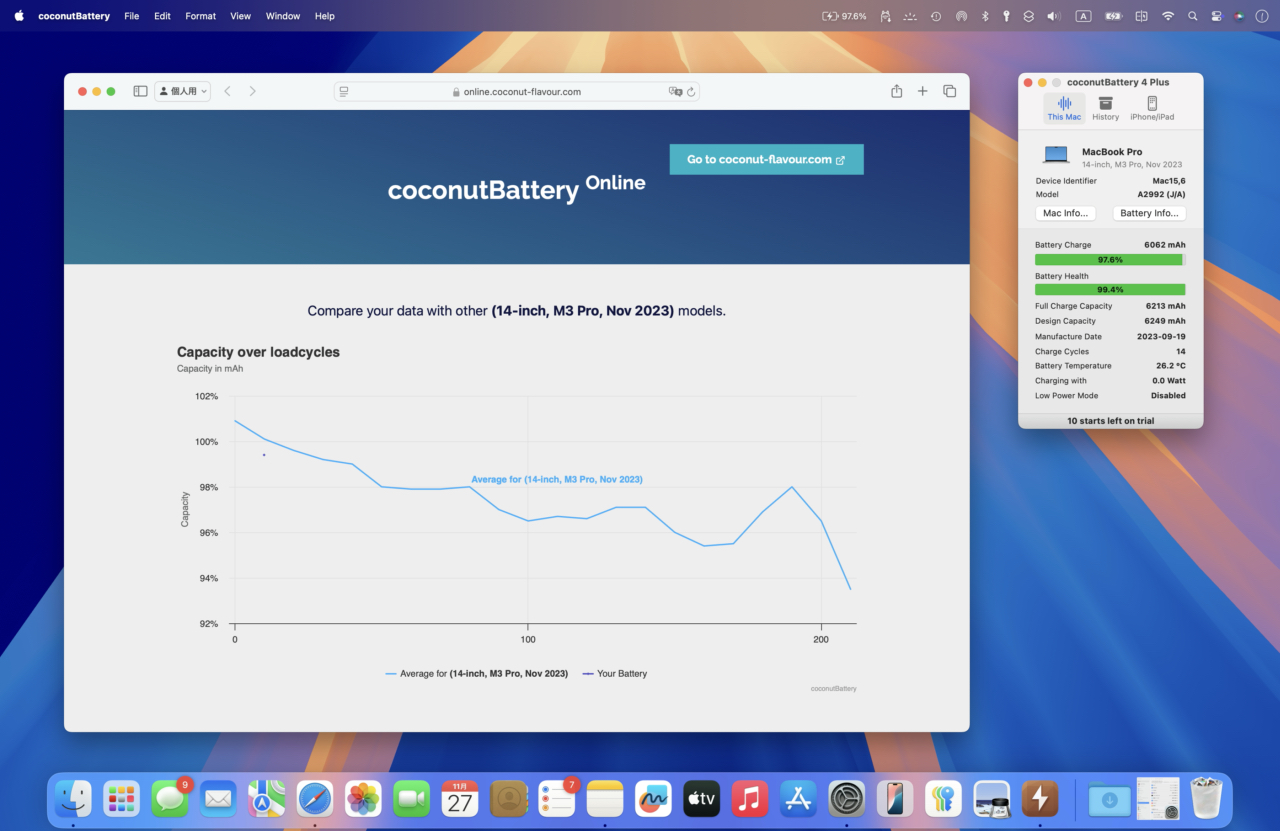Click the Battery Charge 97.6% progress bar

pyautogui.click(x=1110, y=259)
